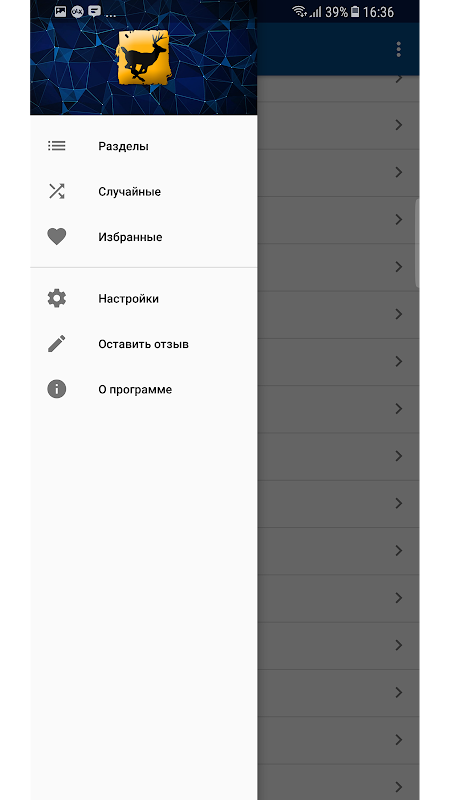This screenshot has width=450, height=800.
Task: Tap the pencil icon for Оставить отзыв
Action: coord(57,344)
